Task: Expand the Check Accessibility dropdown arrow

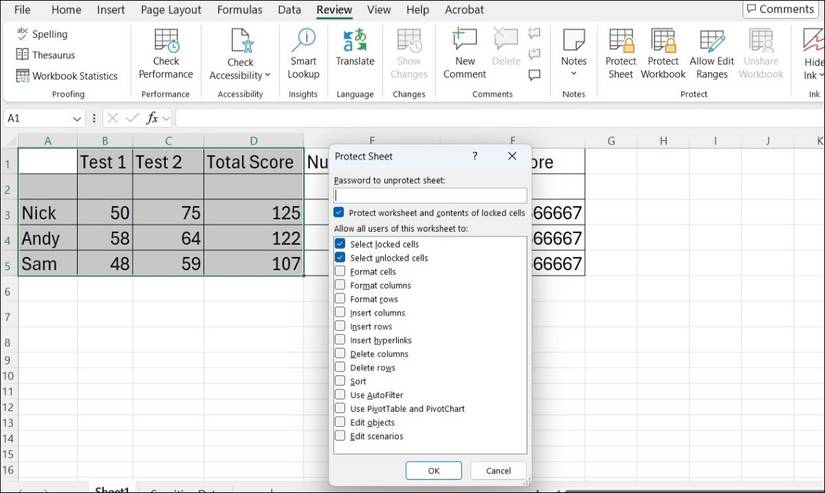Action: (267, 75)
